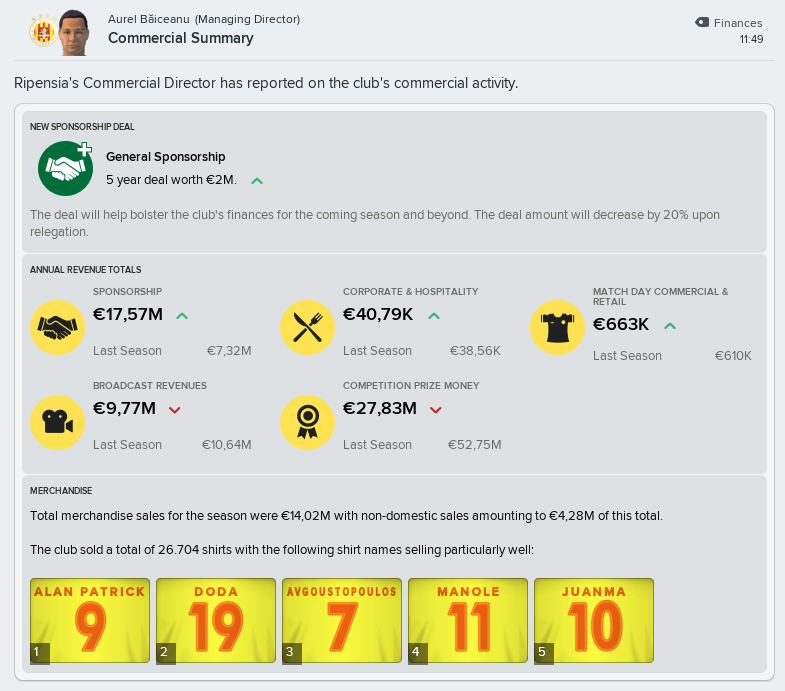The image size is (785, 691).
Task: Click red down arrow beside €9,77M broadcast
Action: pos(174,410)
